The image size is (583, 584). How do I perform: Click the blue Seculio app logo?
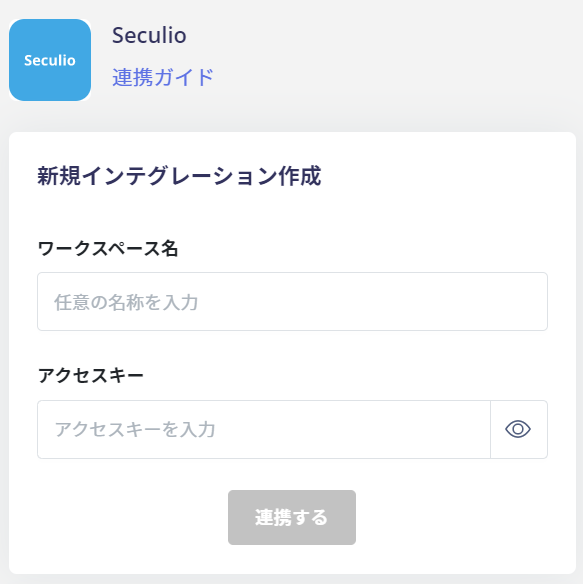50,60
